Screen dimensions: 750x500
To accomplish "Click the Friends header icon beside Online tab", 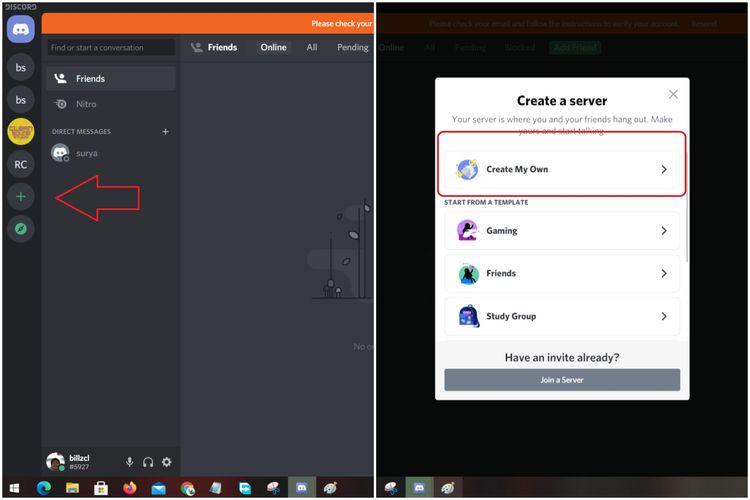I will pos(197,47).
